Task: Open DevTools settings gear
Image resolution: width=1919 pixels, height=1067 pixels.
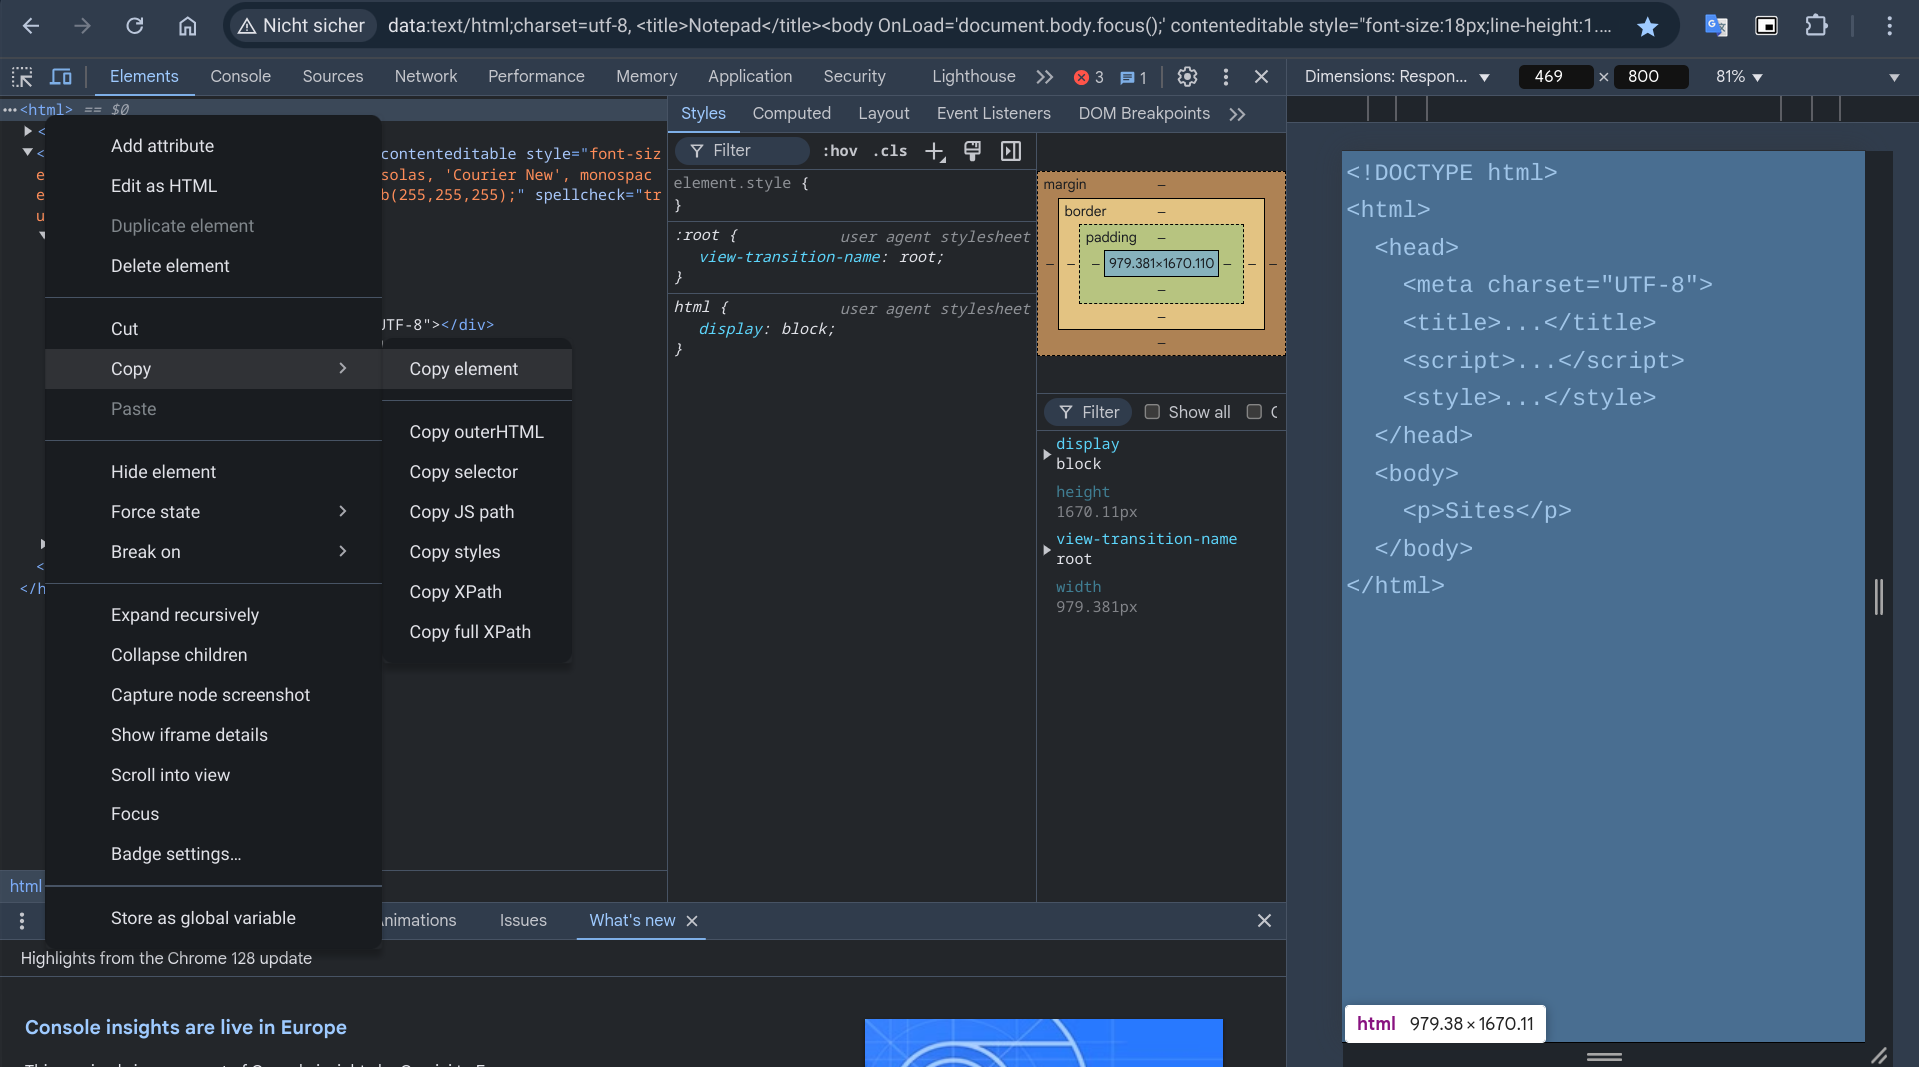Action: 1187,77
